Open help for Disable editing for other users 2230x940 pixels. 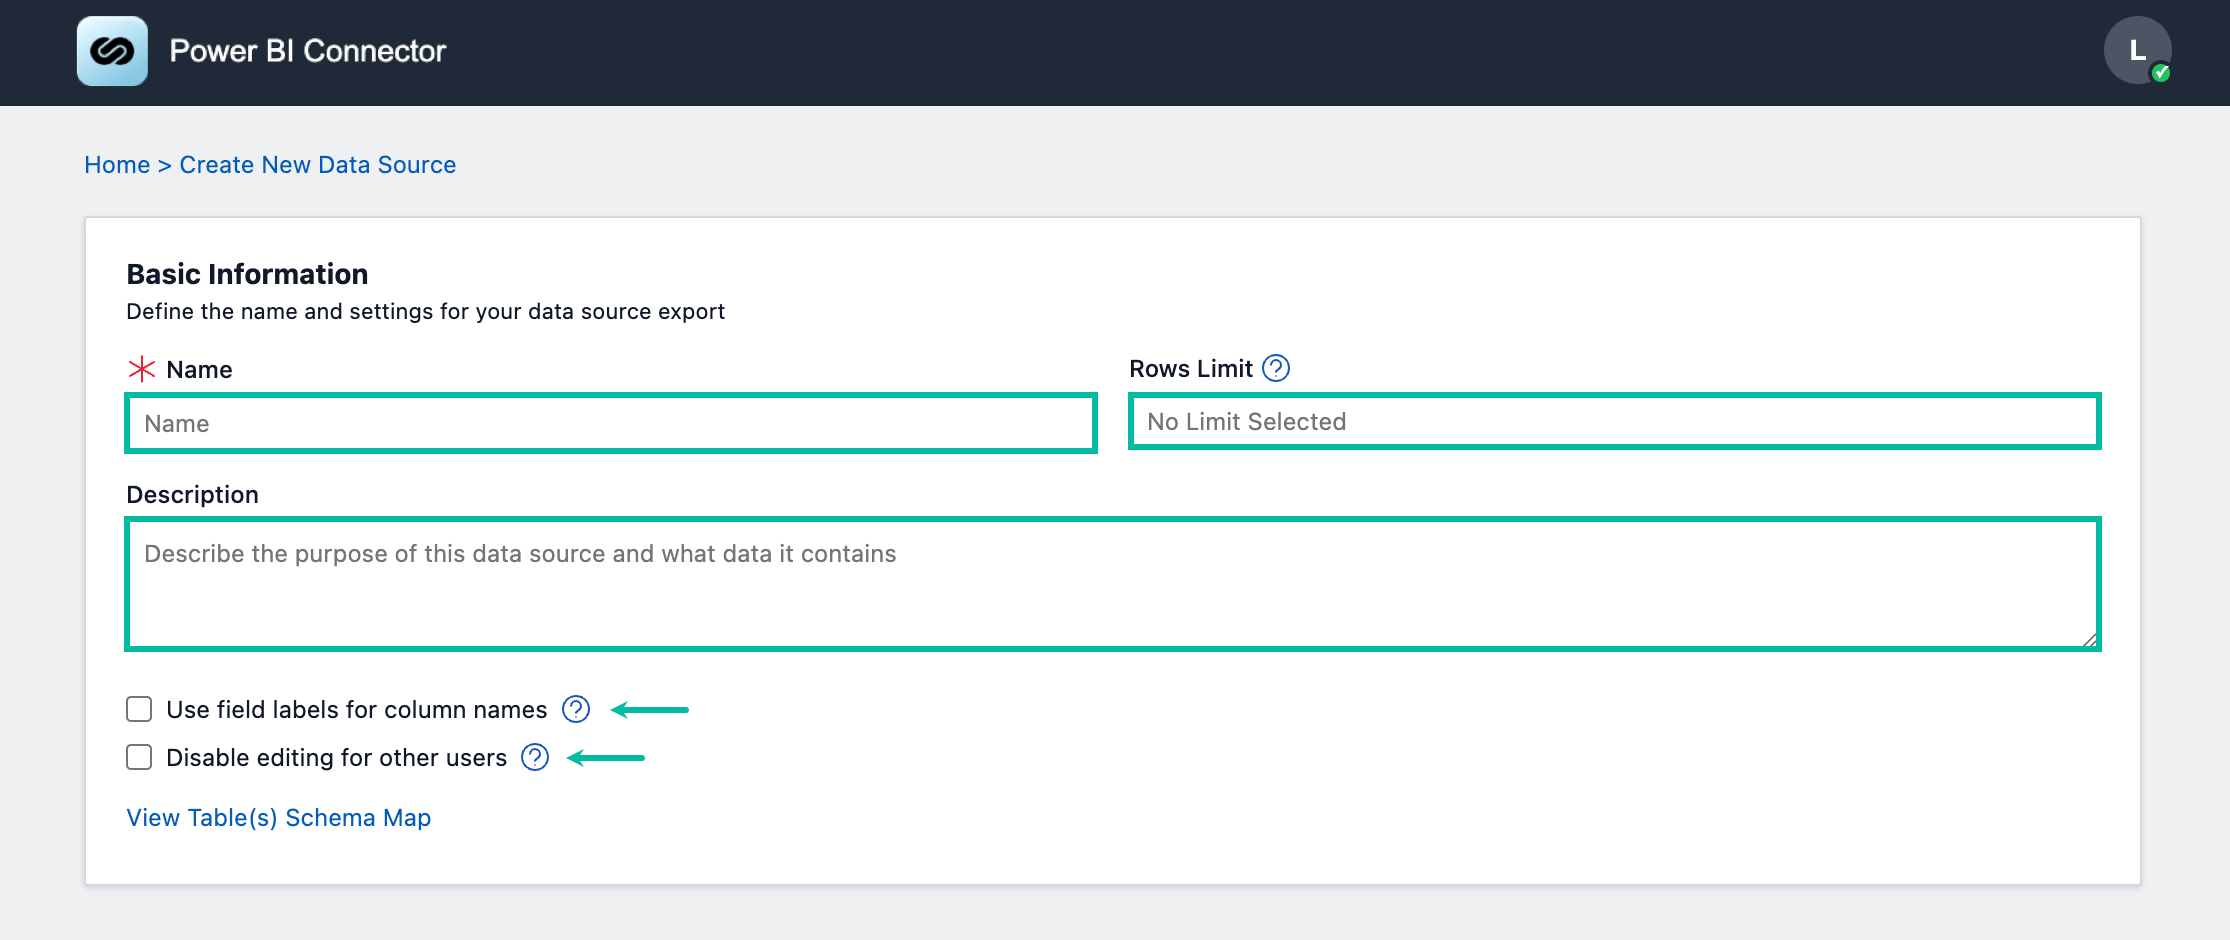coord(535,757)
